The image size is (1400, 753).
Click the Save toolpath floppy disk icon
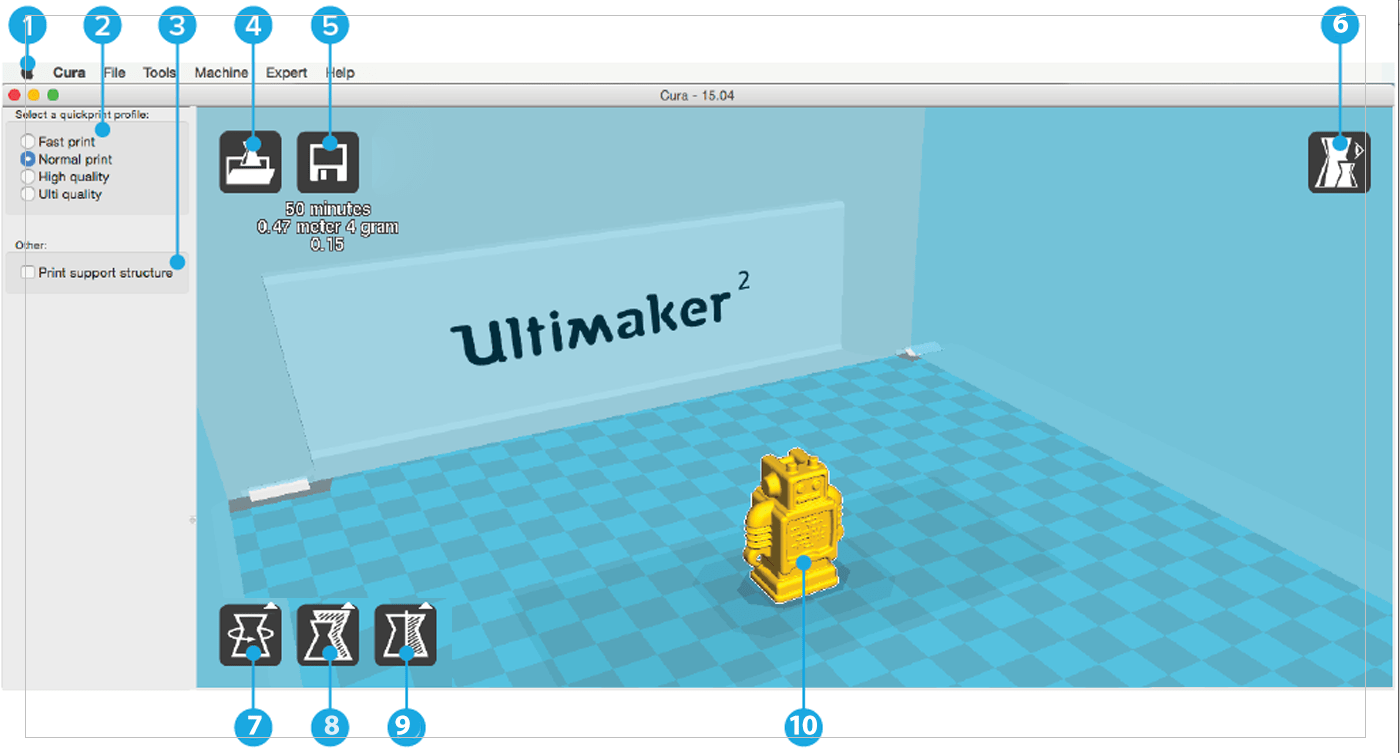coord(328,162)
